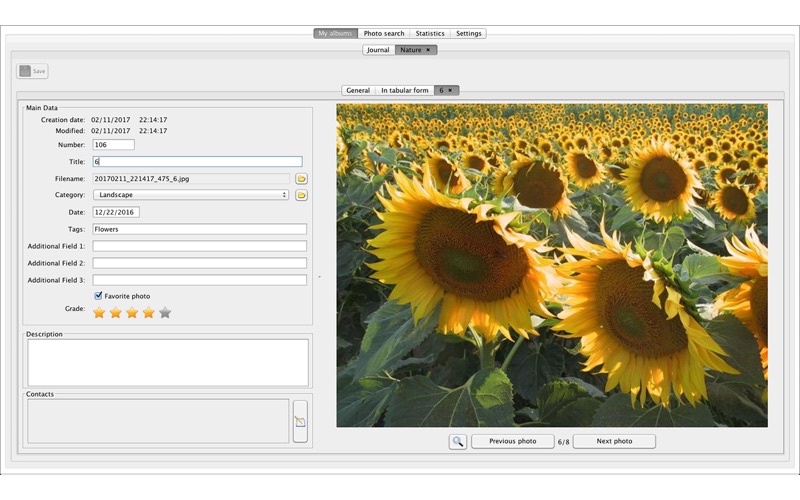
Task: Click inside the Description text area
Action: [168, 362]
